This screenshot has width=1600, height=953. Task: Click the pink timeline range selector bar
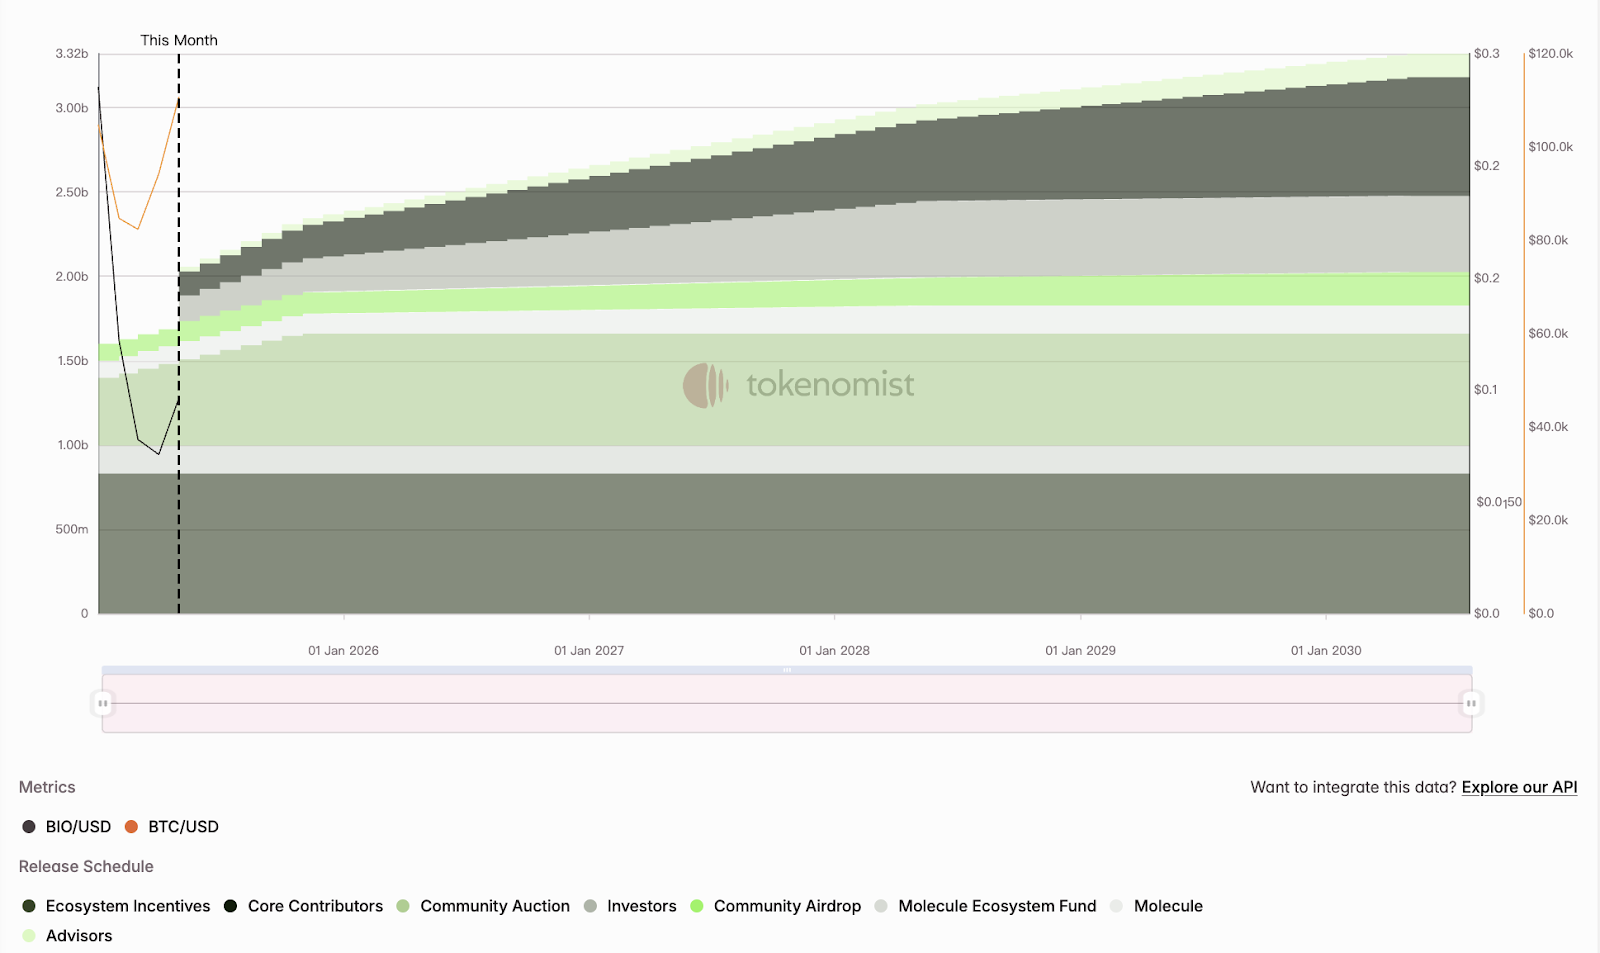(787, 704)
